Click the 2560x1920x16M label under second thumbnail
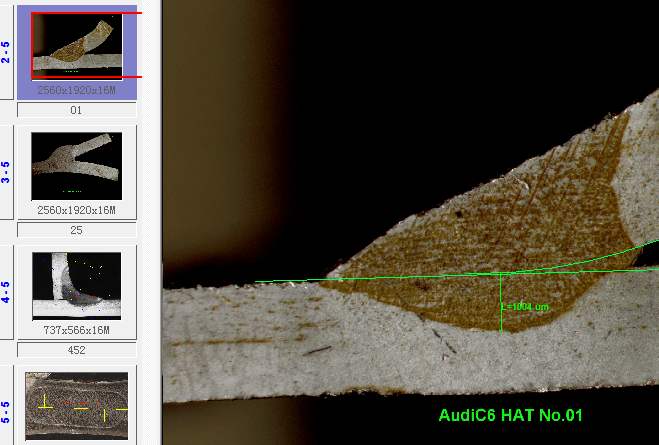 [76, 210]
